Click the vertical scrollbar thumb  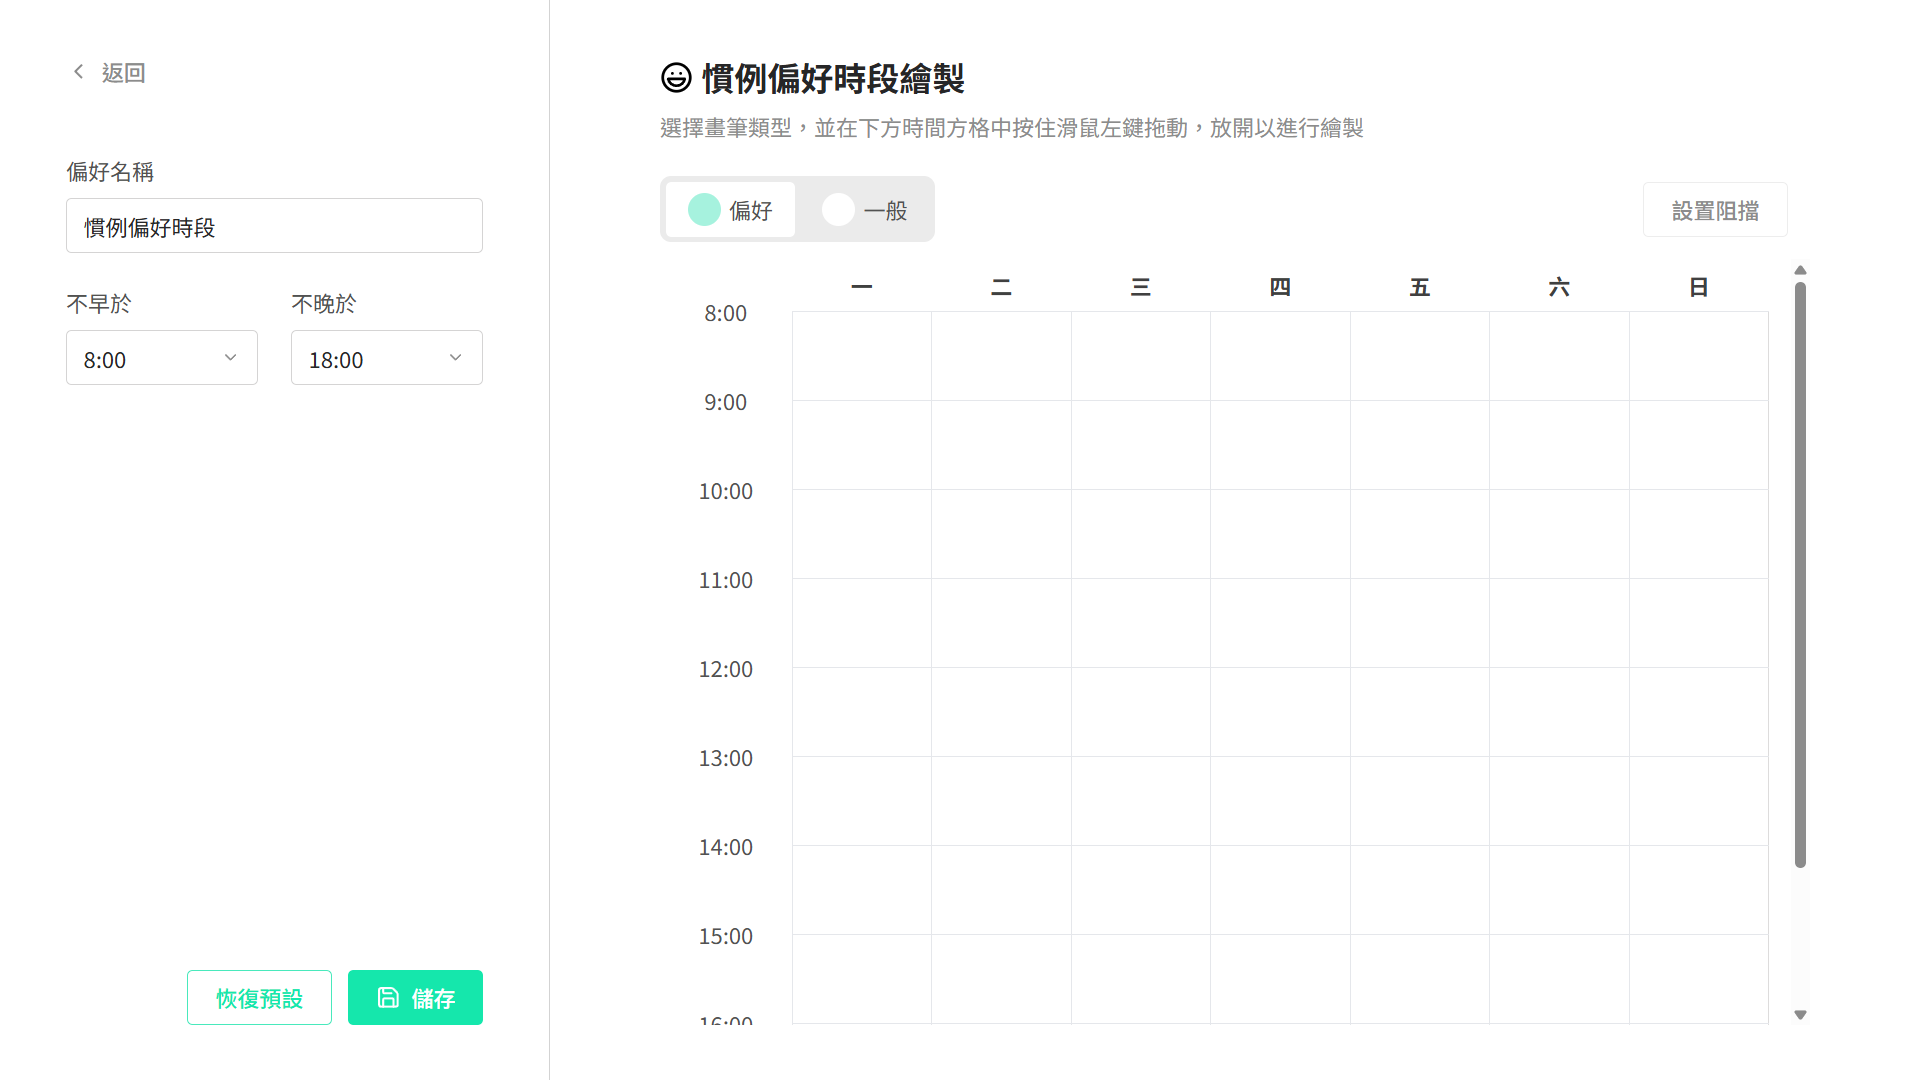(x=1800, y=575)
